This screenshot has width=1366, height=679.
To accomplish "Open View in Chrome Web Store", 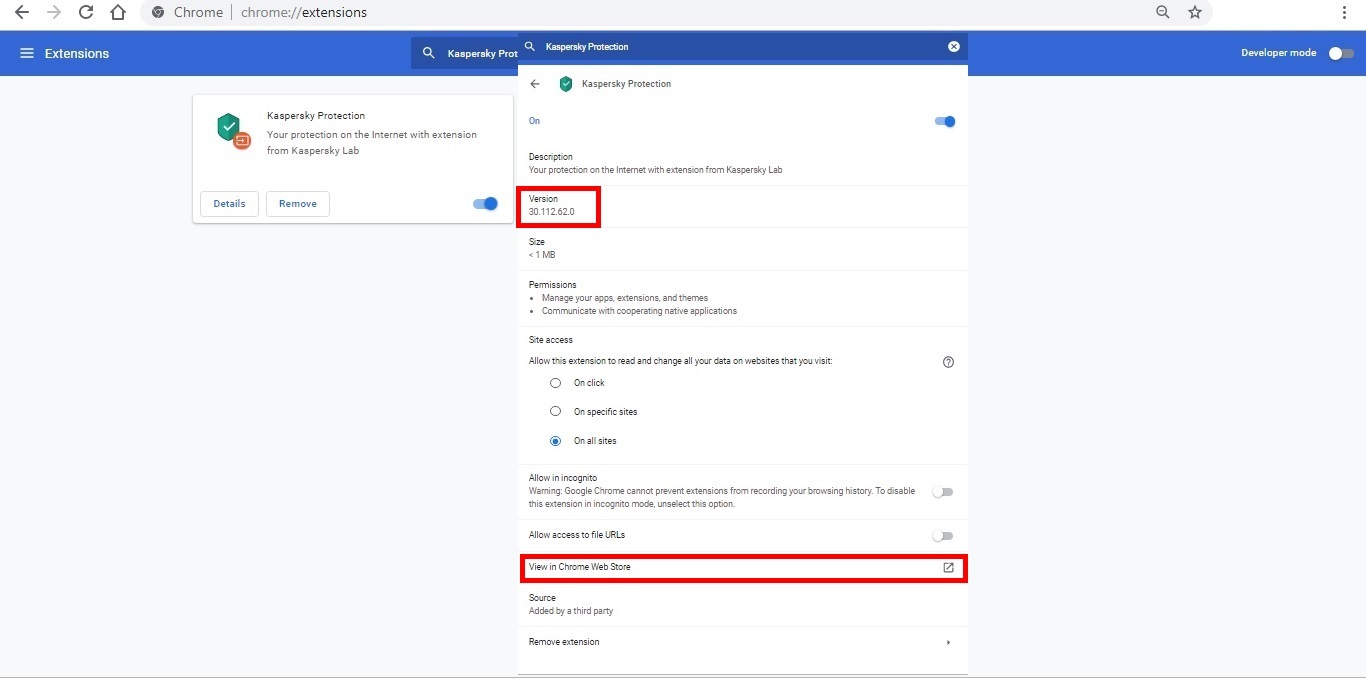I will click(x=742, y=568).
